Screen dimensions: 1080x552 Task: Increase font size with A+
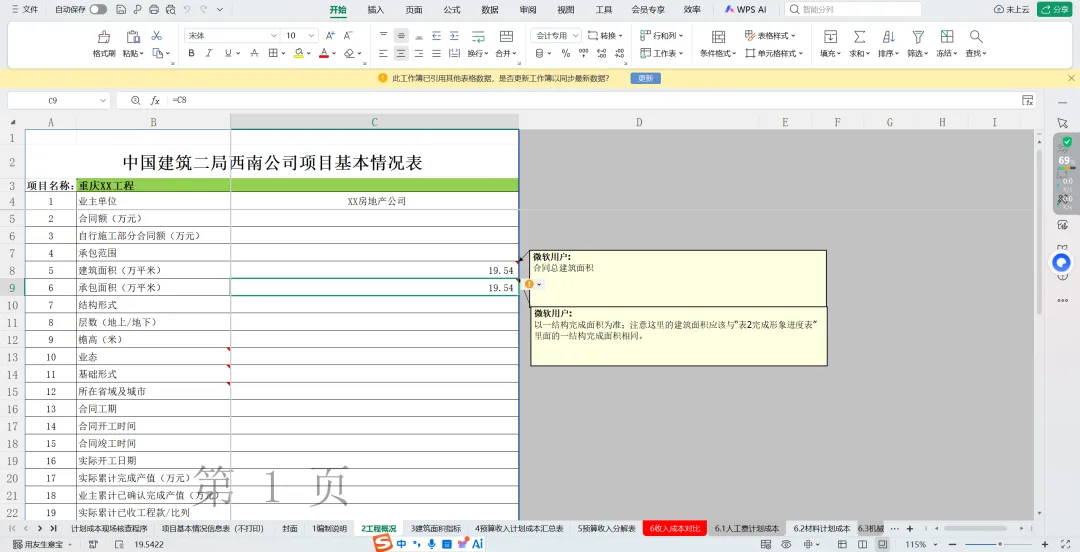click(x=330, y=36)
